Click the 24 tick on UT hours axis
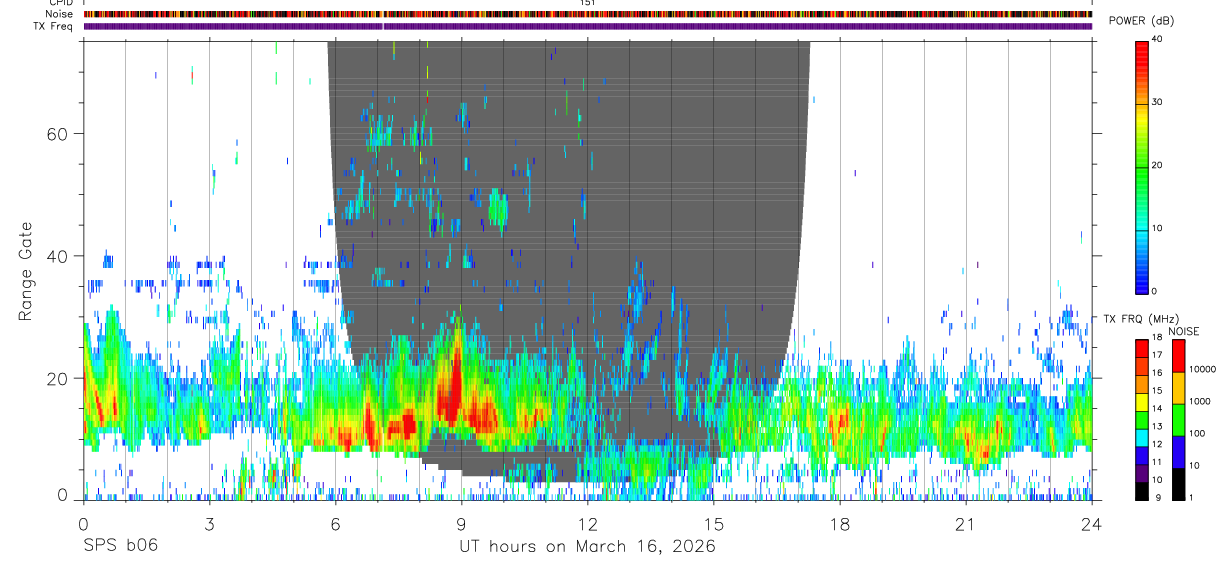The width and height of the screenshot is (1228, 567). point(1092,523)
